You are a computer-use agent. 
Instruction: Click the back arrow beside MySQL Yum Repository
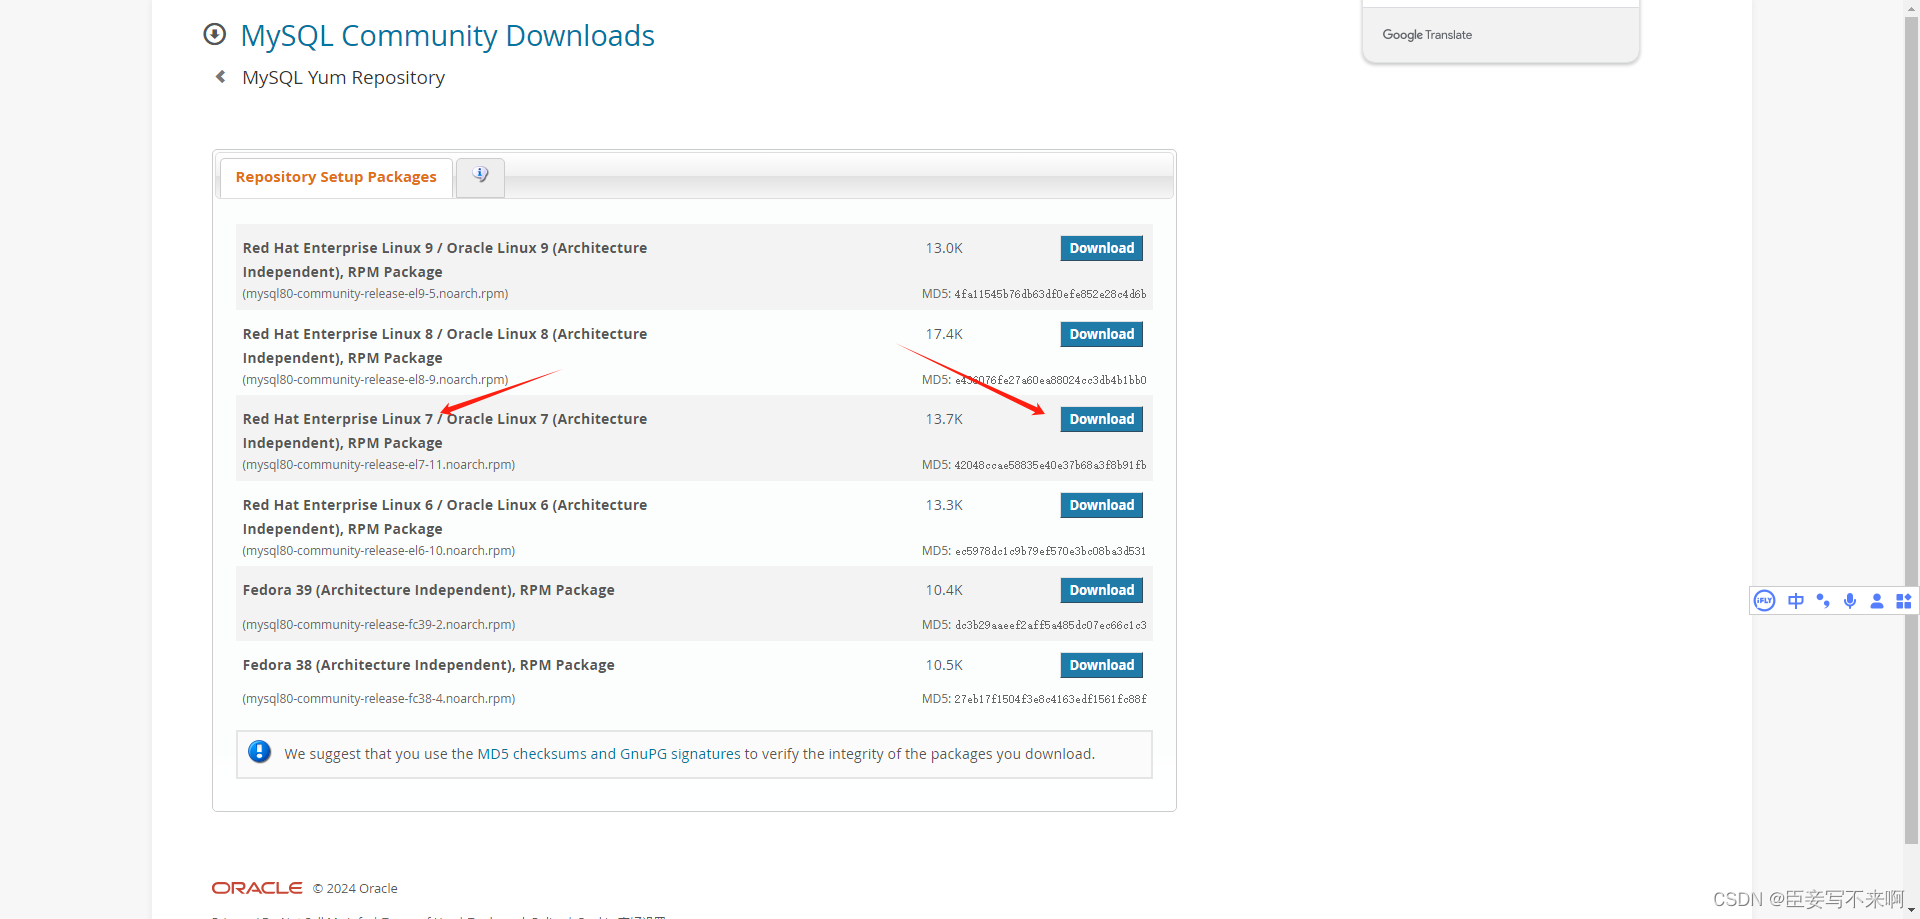click(x=220, y=77)
